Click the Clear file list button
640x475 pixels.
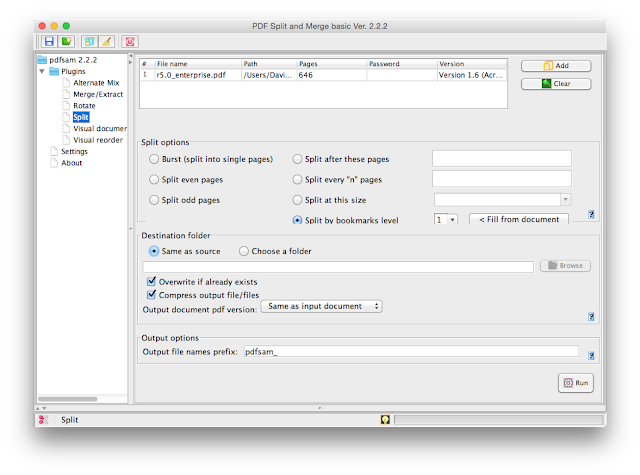point(556,84)
